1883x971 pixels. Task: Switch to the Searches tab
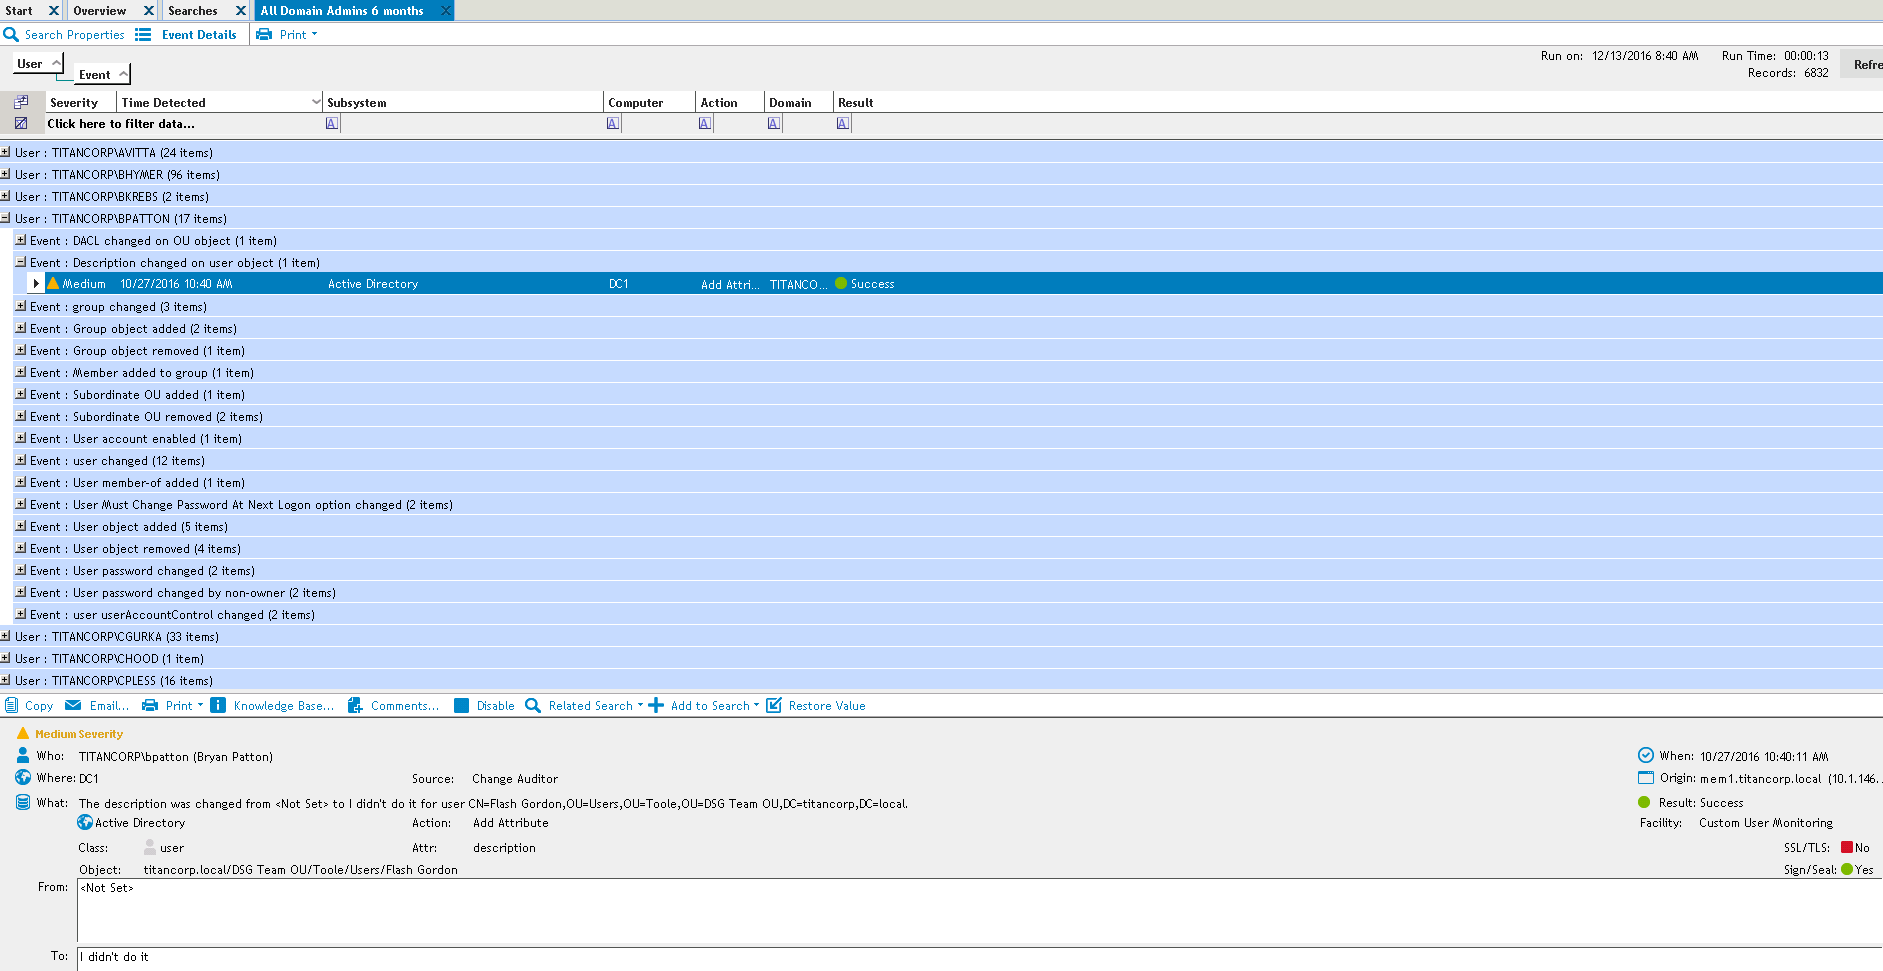point(193,11)
